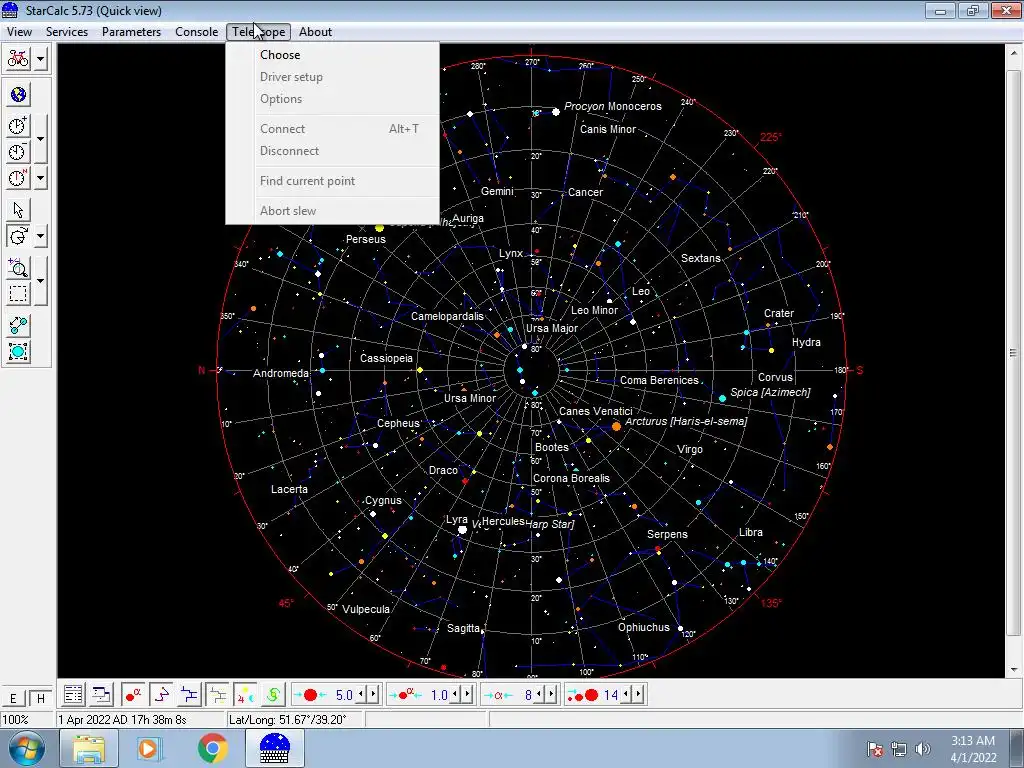The height and width of the screenshot is (768, 1024).
Task: Toggle equatorial E coordinate mode
Action: [13, 698]
